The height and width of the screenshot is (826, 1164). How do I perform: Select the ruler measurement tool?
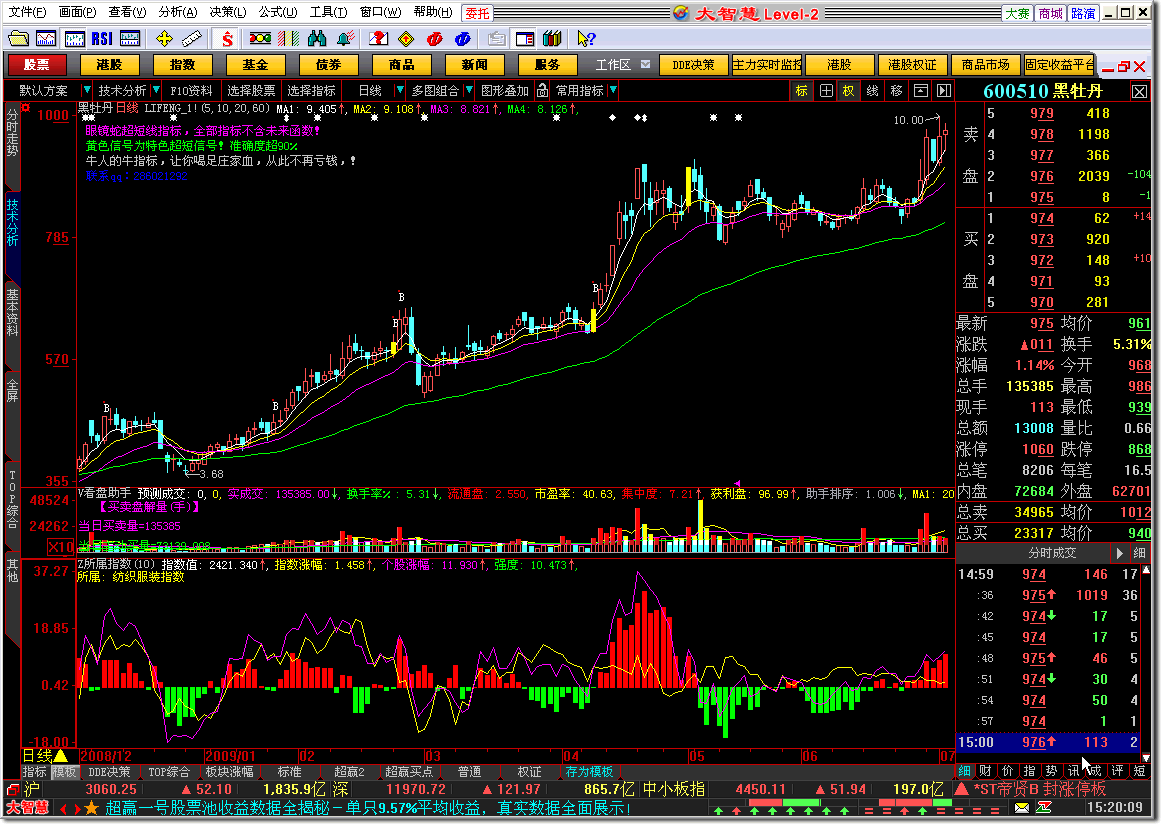point(192,39)
